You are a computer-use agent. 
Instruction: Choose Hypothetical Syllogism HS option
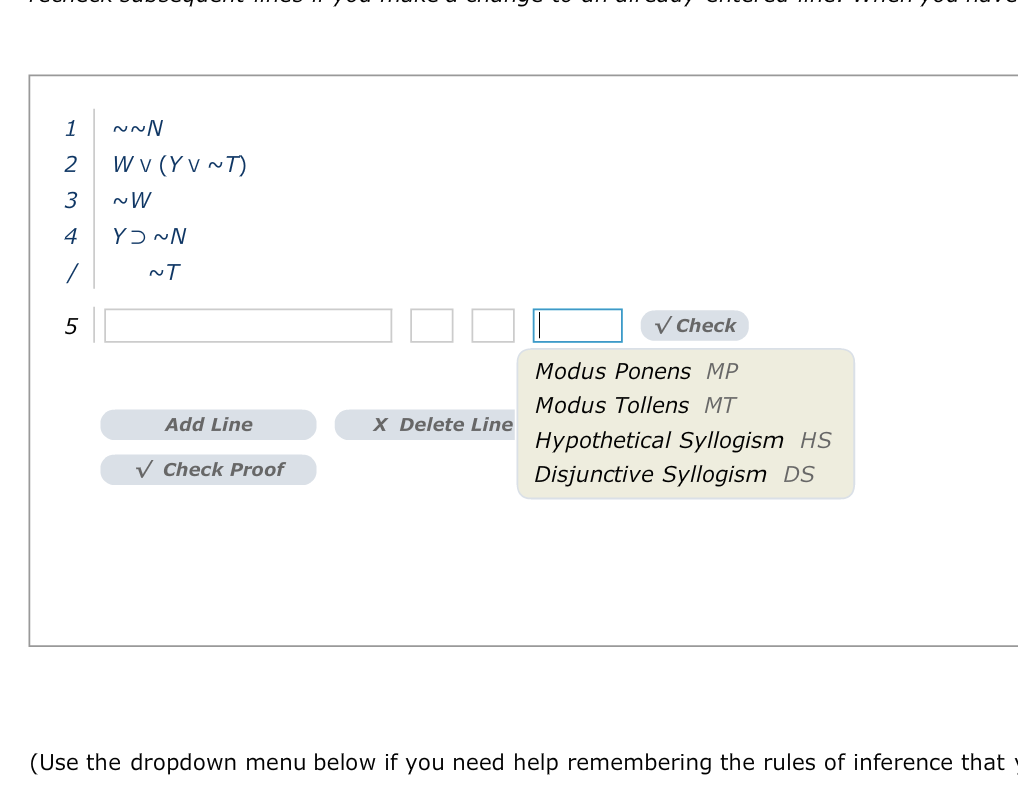[660, 440]
